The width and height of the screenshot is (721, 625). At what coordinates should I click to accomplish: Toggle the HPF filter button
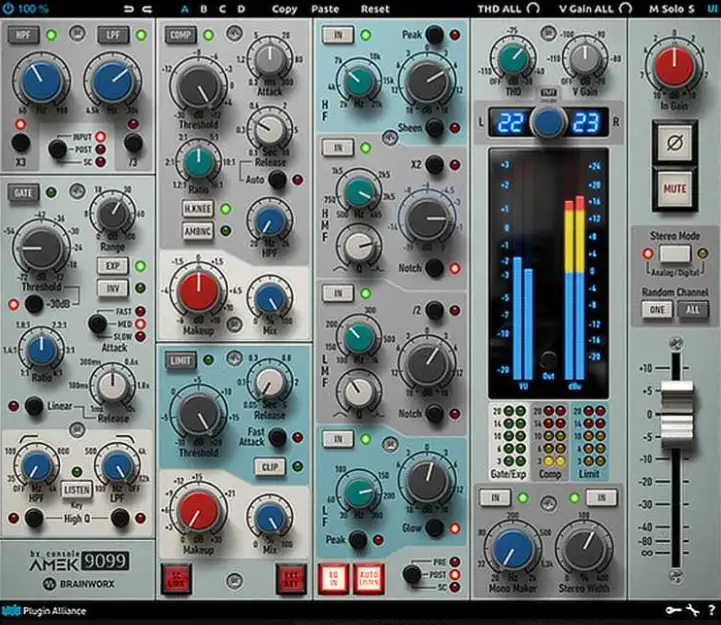23,35
